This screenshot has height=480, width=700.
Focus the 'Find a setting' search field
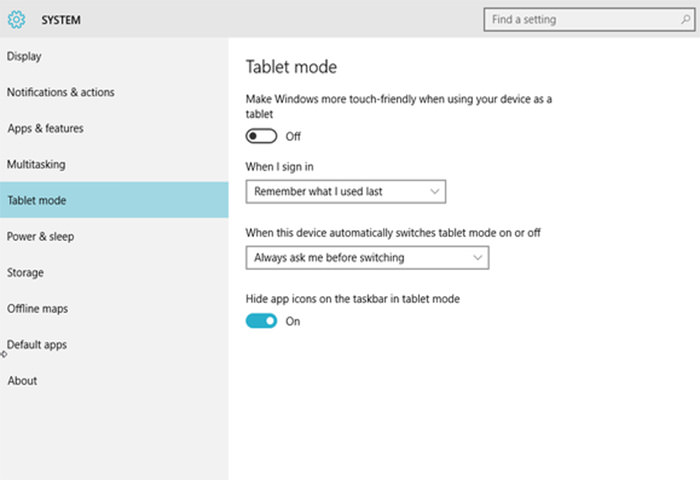(575, 19)
